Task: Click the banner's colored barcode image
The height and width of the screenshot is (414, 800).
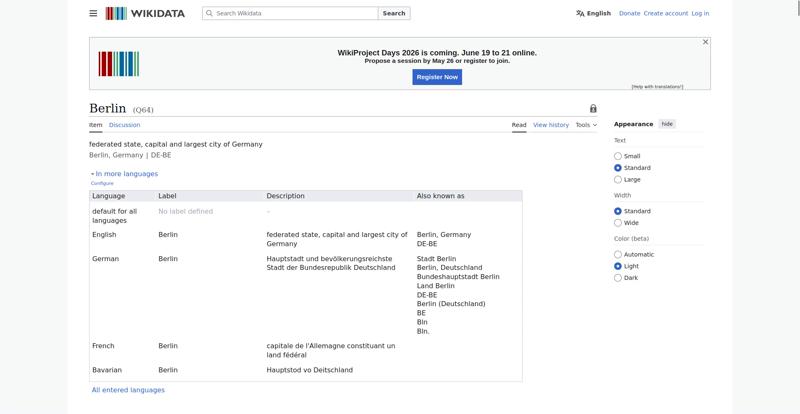Action: click(119, 64)
